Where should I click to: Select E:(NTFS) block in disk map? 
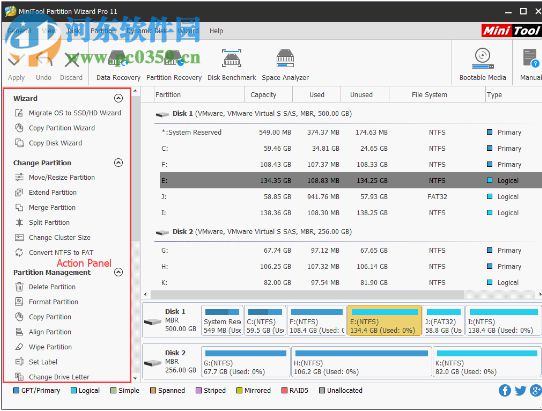(x=384, y=321)
